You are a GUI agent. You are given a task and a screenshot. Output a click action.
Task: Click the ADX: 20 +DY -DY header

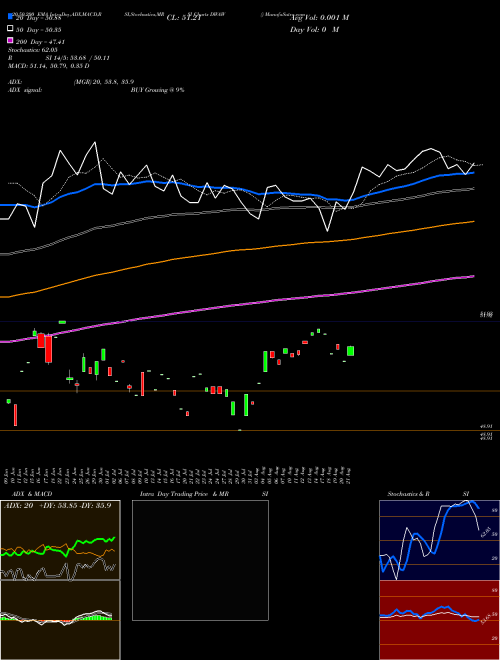click(x=57, y=505)
